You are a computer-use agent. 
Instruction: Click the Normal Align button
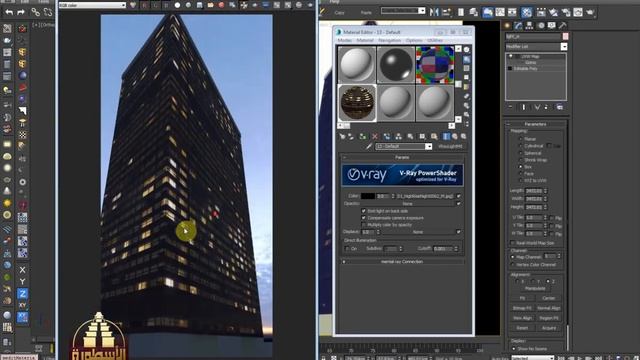pyautogui.click(x=549, y=308)
